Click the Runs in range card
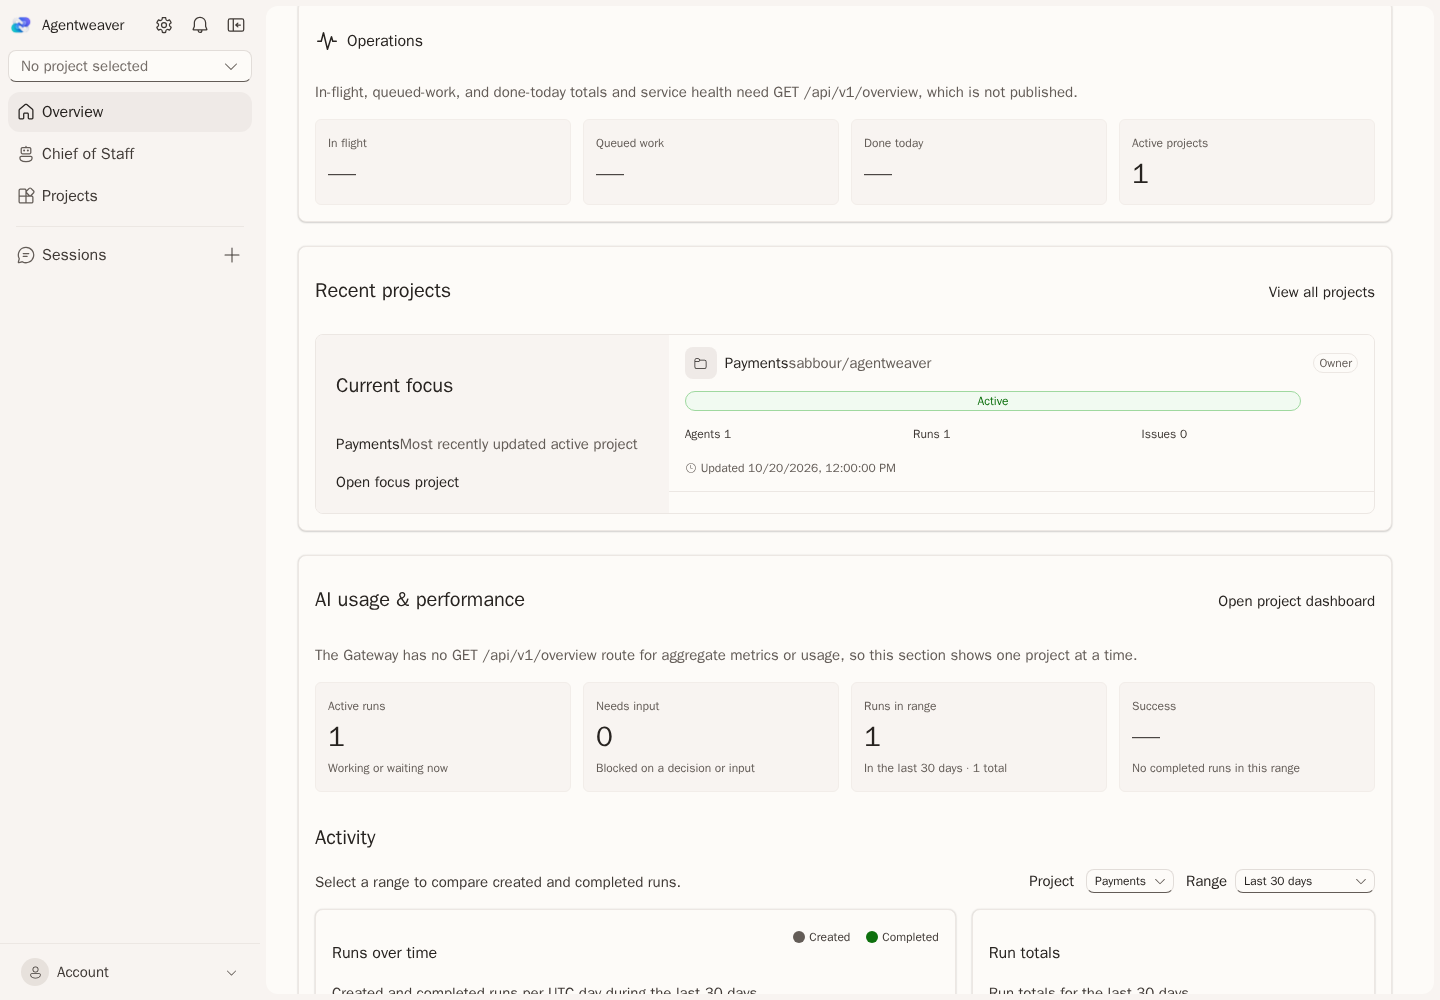The image size is (1440, 1000). coord(979,737)
